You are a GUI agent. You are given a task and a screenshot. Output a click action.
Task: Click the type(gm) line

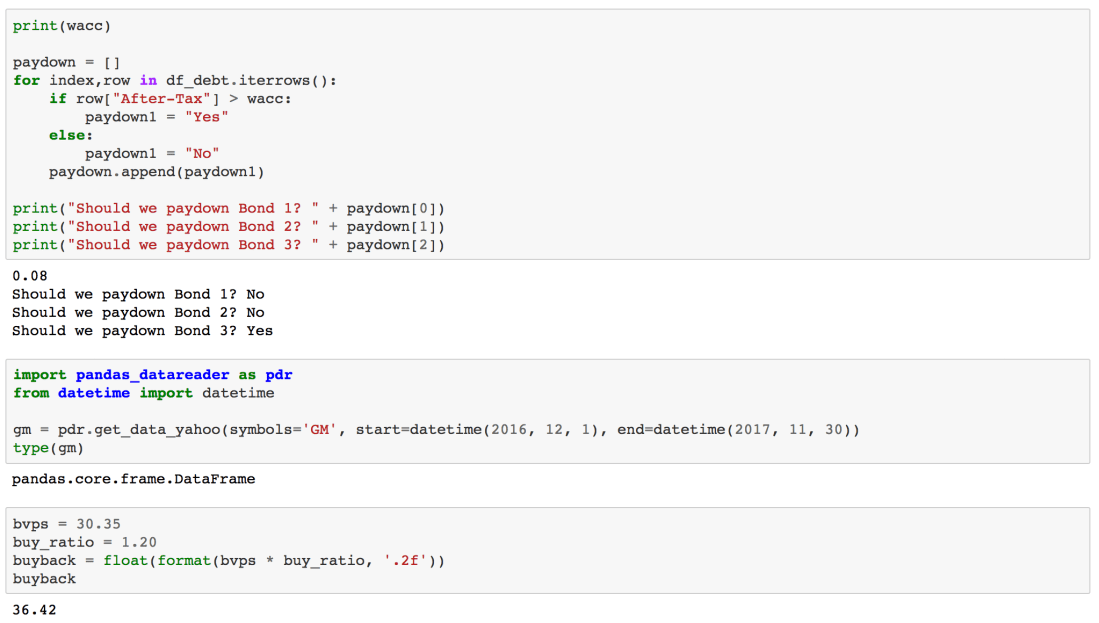pos(48,448)
